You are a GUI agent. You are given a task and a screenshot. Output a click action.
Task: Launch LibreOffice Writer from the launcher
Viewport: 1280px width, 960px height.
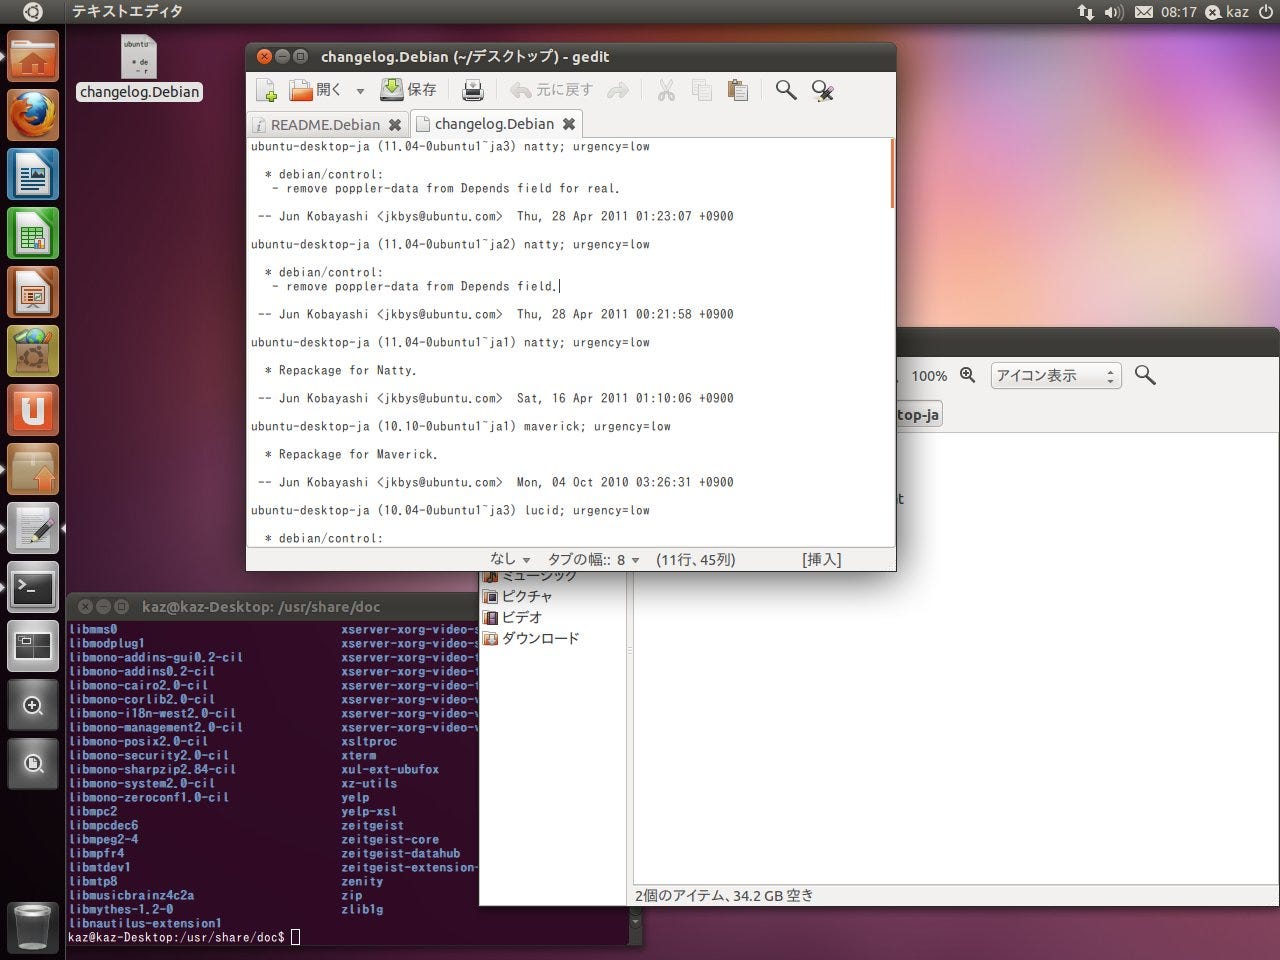tap(33, 174)
